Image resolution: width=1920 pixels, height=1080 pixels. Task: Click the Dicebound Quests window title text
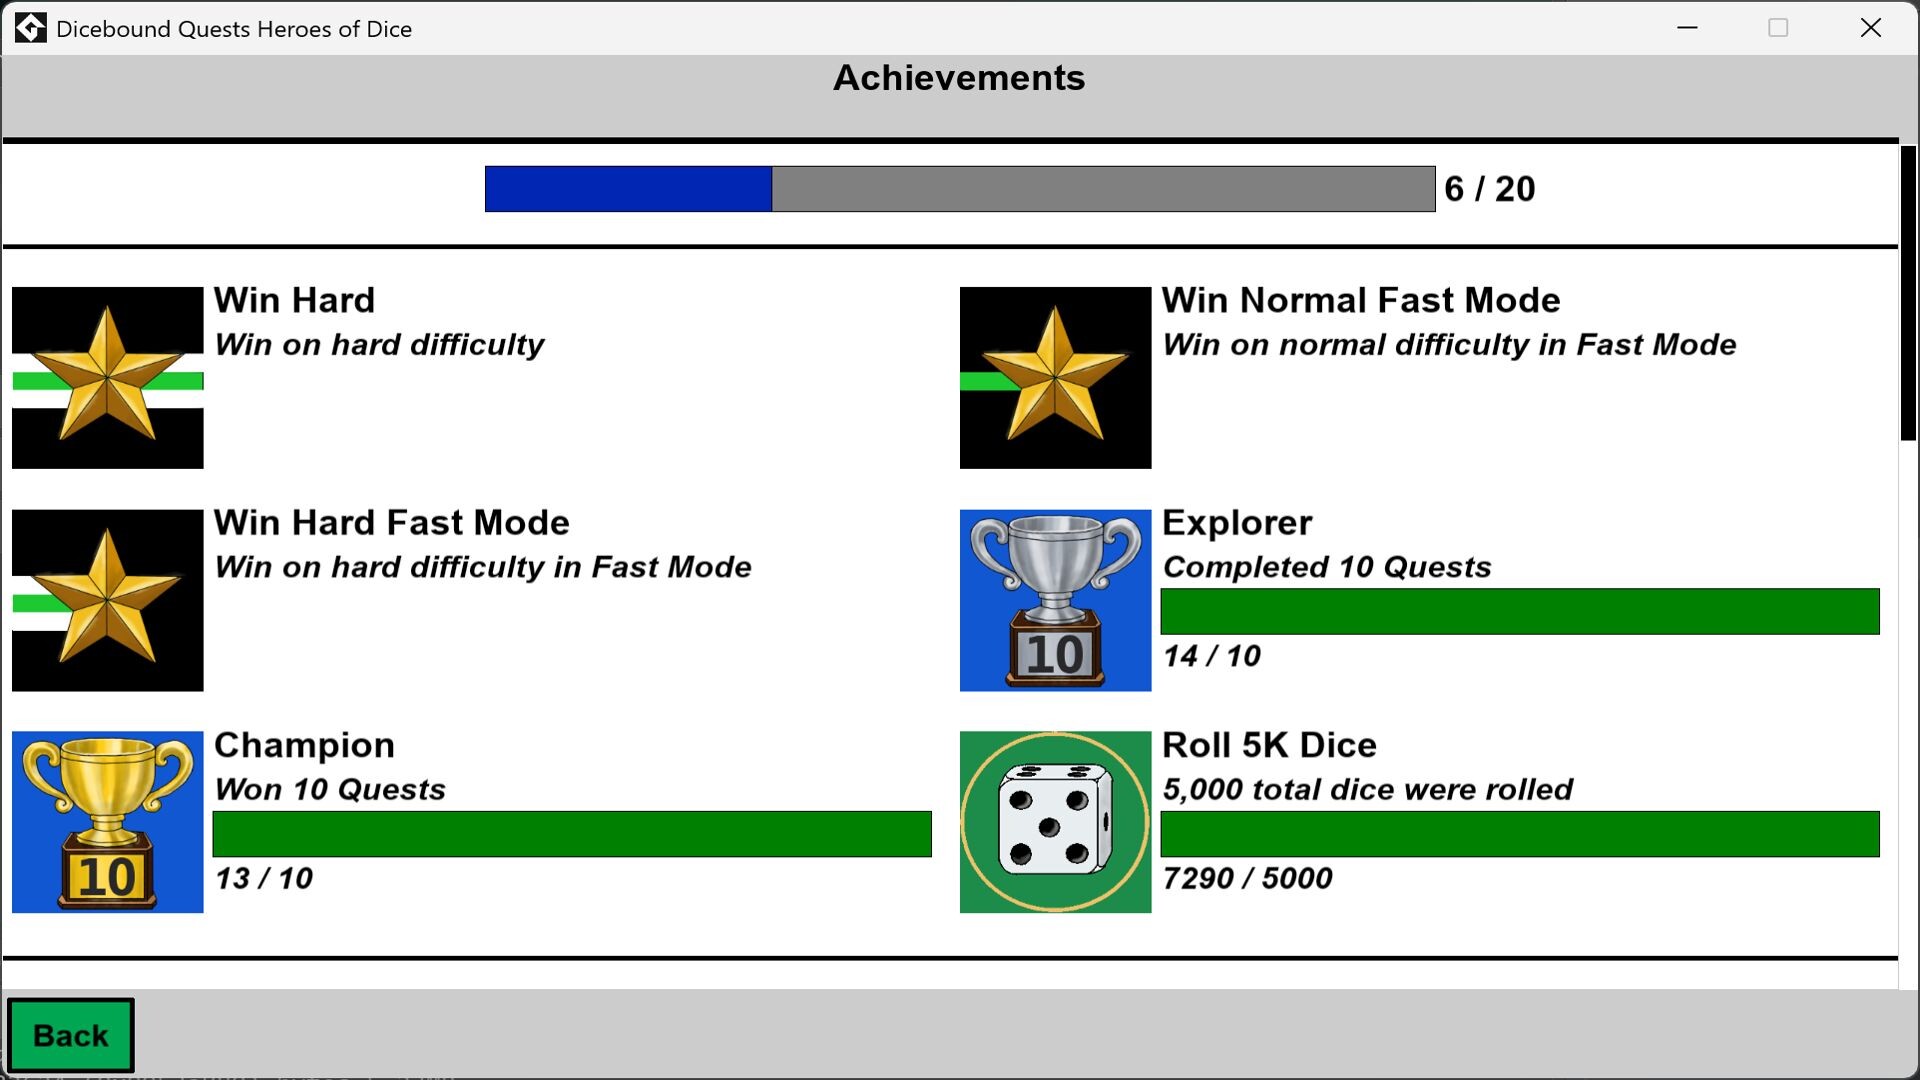click(234, 29)
